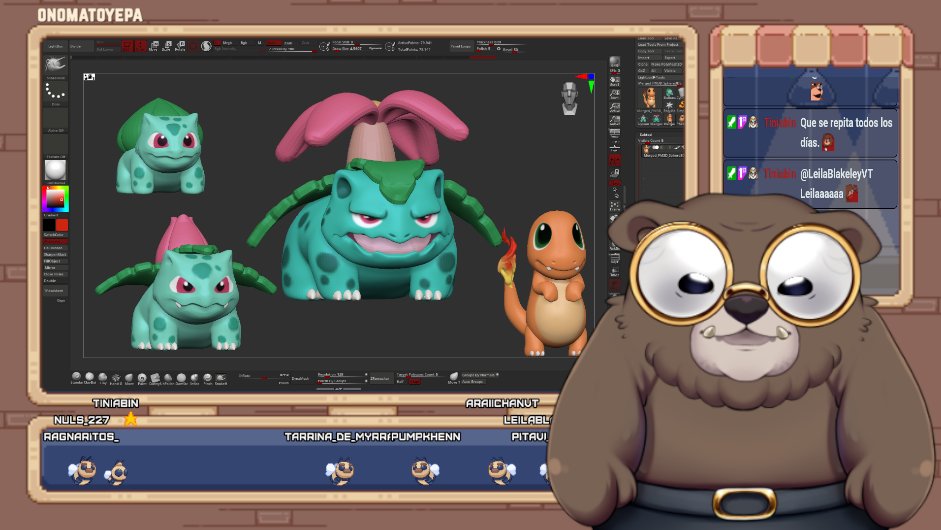Click the Move T brush icon
941x530 pixels.
coord(454,377)
